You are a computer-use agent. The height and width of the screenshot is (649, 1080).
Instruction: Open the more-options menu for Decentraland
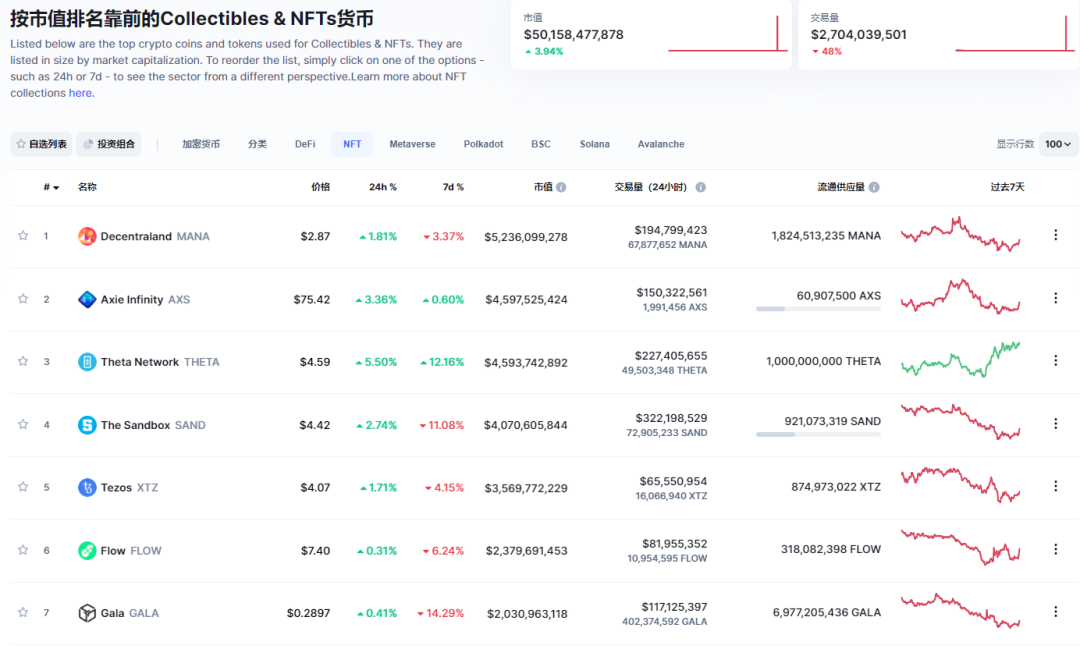tap(1055, 236)
